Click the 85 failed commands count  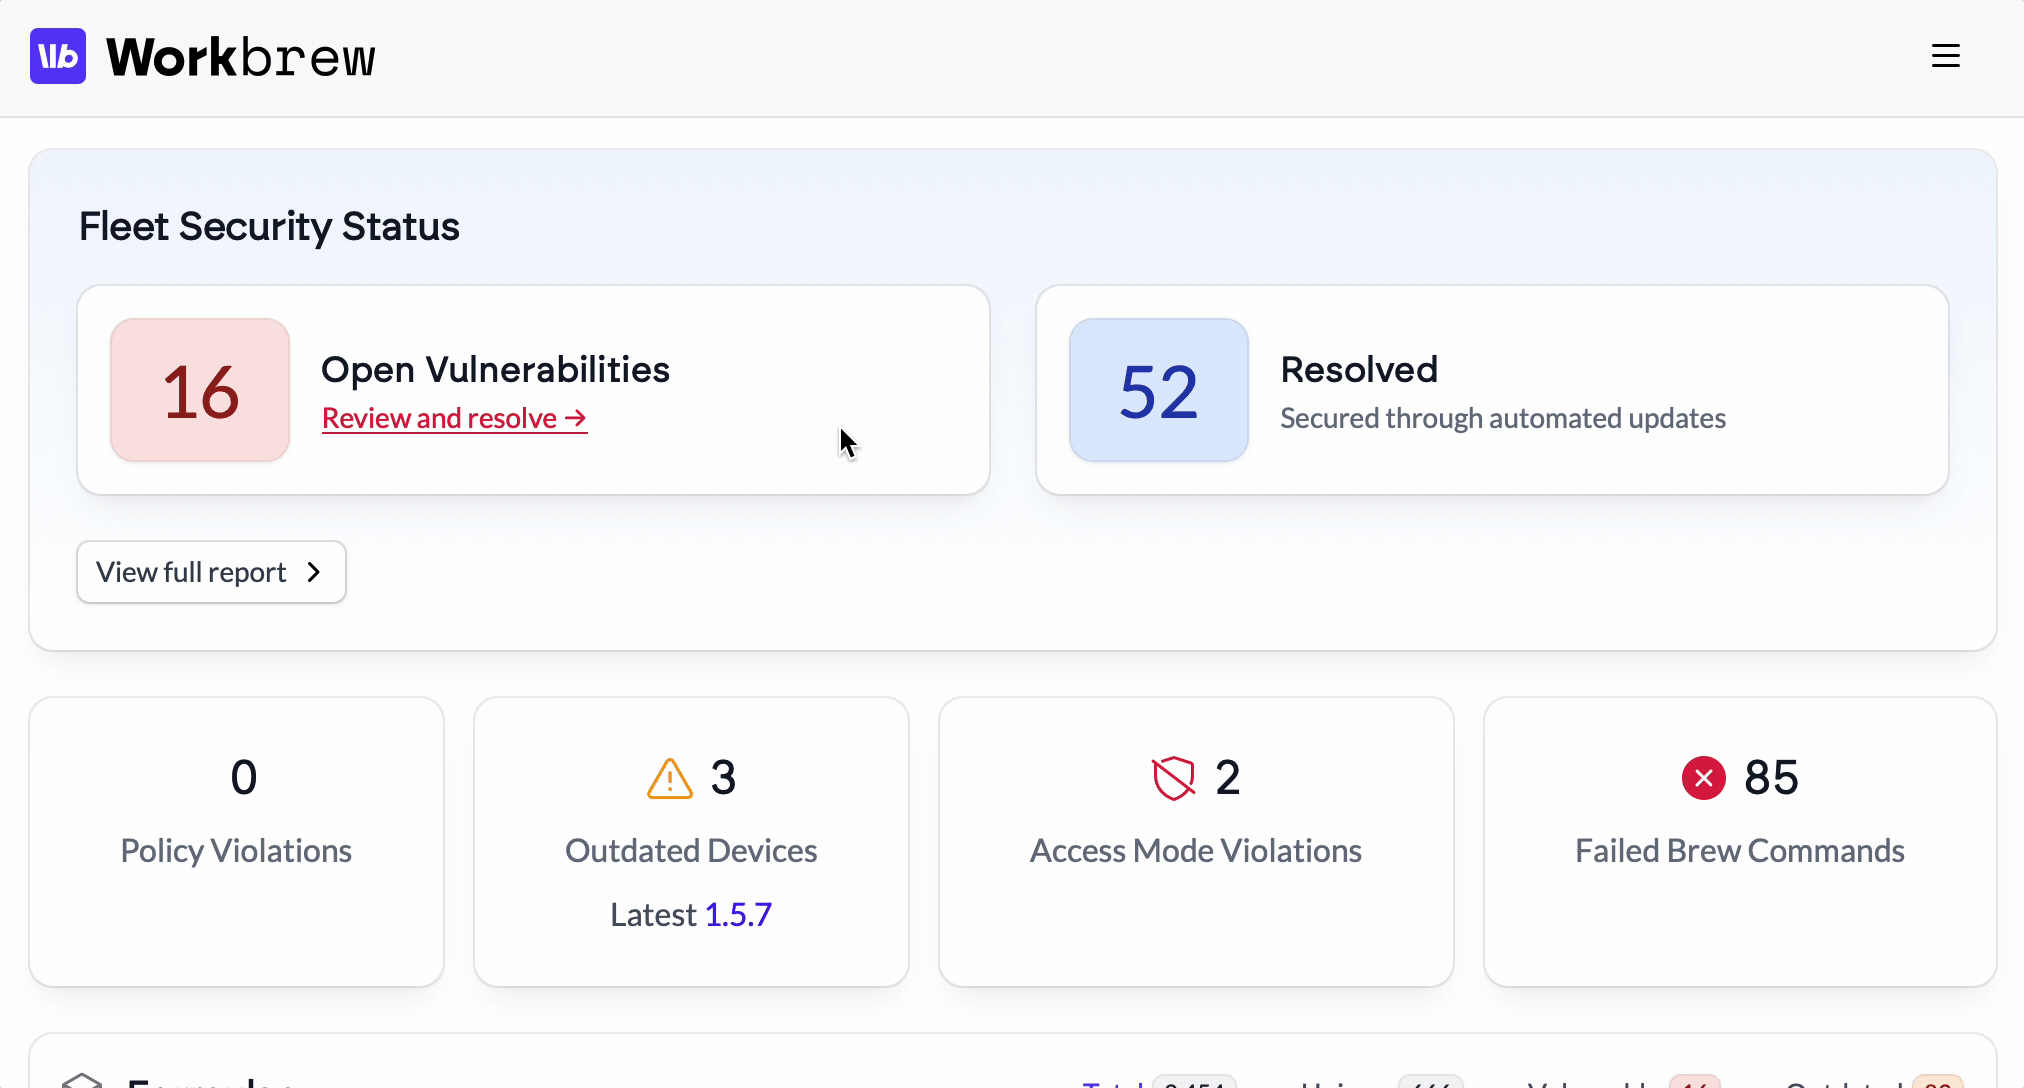(1771, 778)
